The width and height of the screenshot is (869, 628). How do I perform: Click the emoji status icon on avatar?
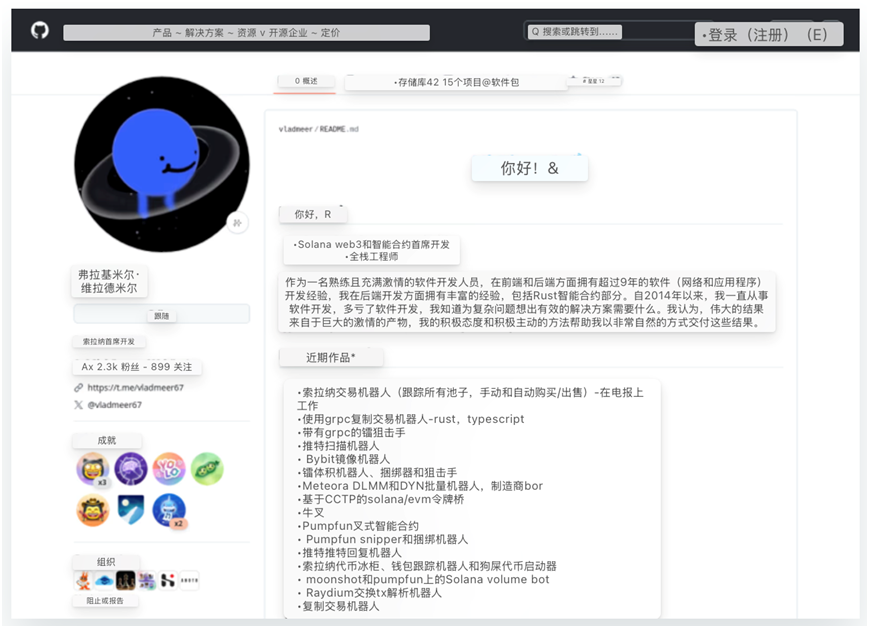coord(237,223)
